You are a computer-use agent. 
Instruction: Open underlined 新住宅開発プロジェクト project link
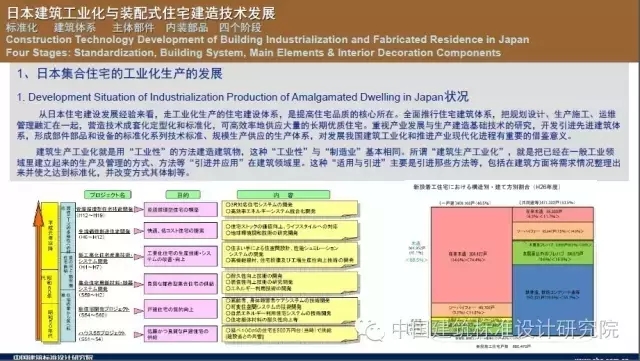pos(104,309)
